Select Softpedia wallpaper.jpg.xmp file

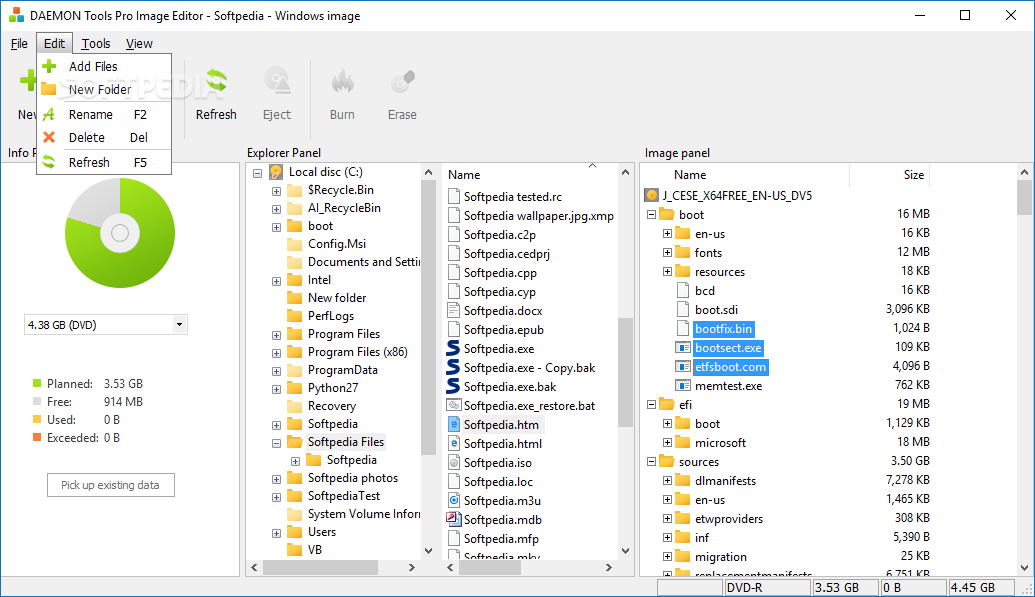[539, 216]
